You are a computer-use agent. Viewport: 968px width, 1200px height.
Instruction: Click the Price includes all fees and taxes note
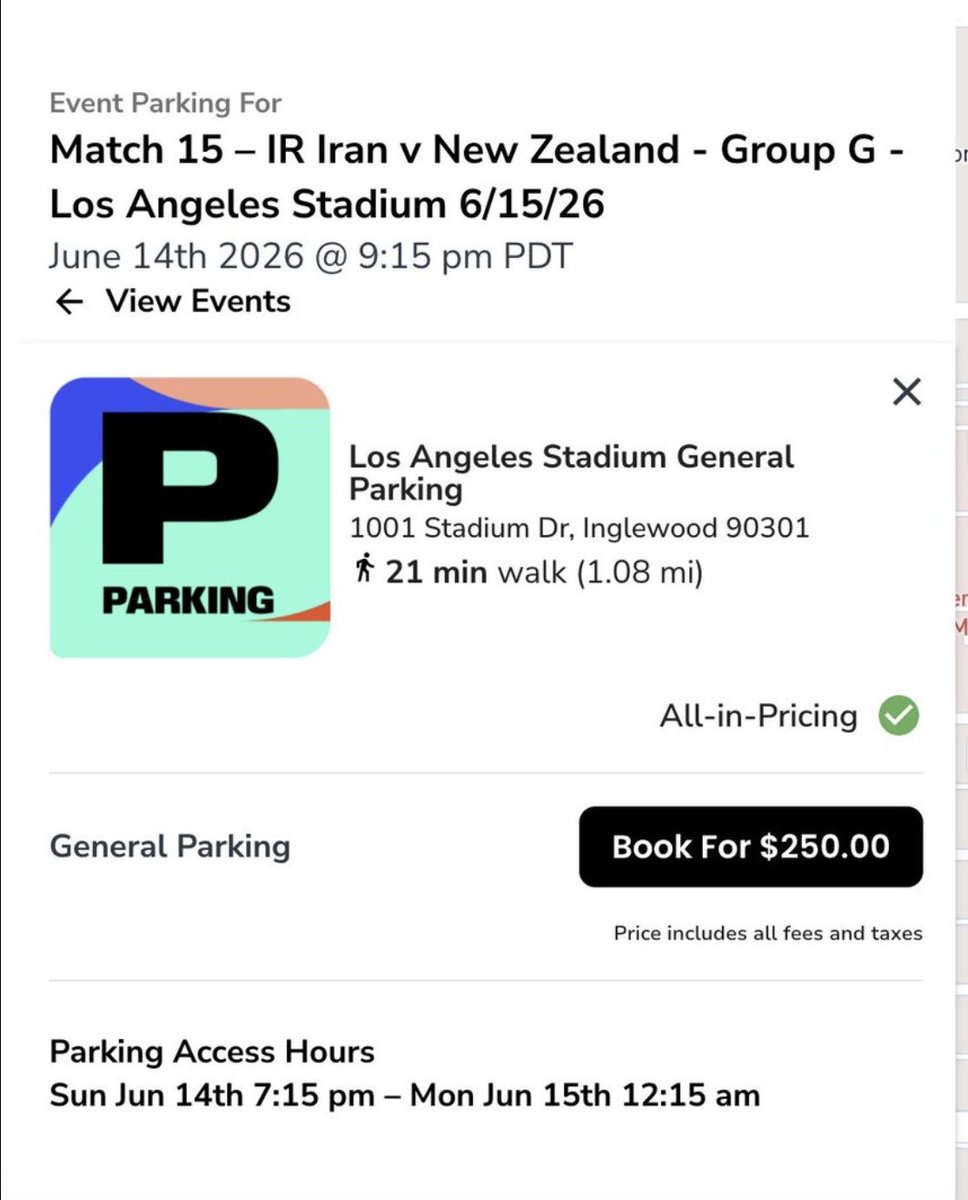(x=768, y=933)
